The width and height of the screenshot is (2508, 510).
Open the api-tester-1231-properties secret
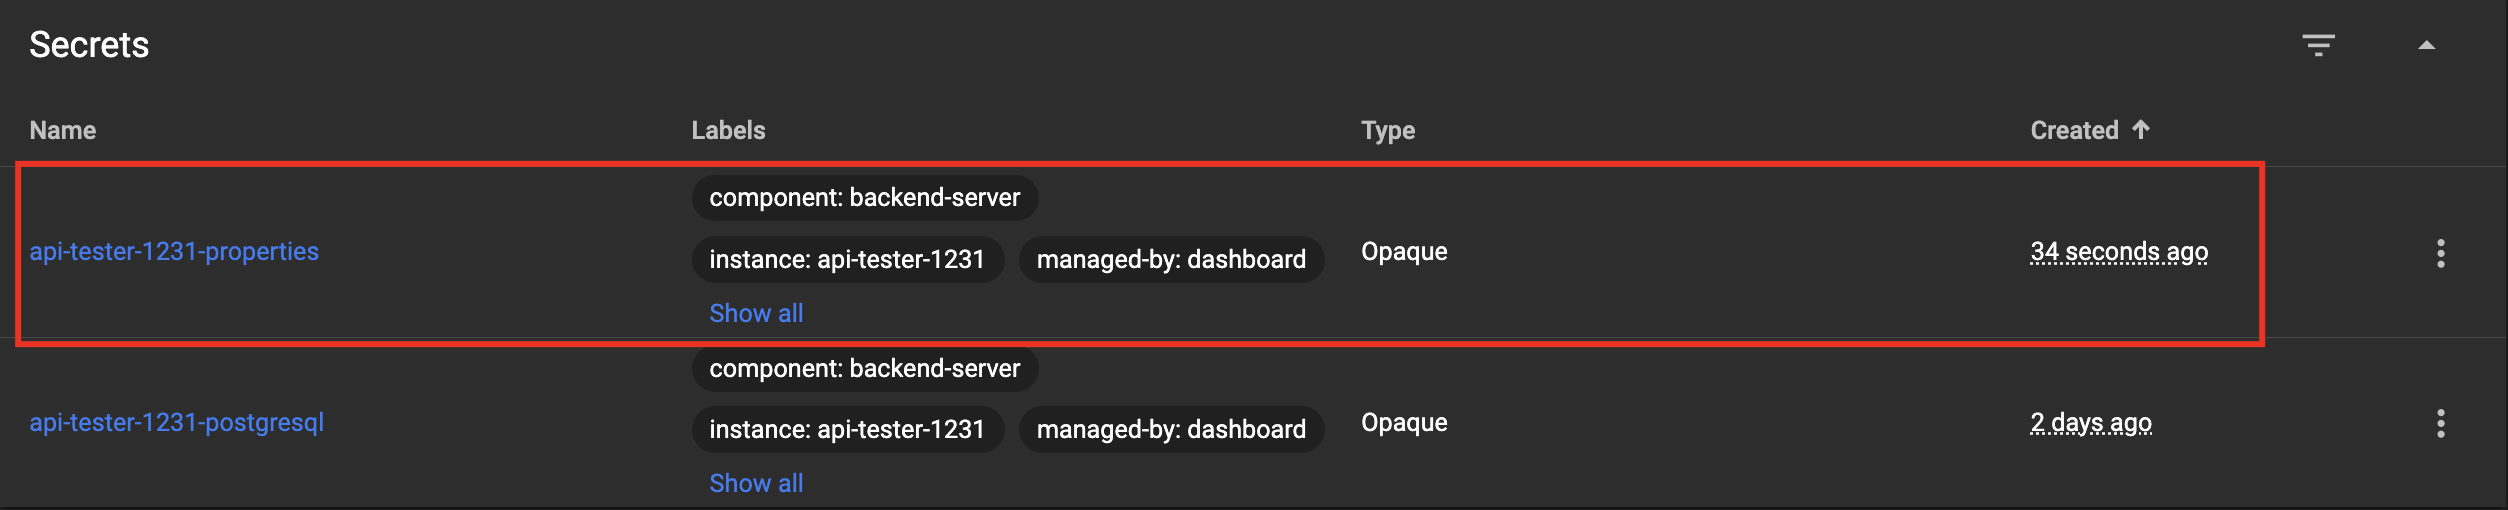tap(174, 252)
